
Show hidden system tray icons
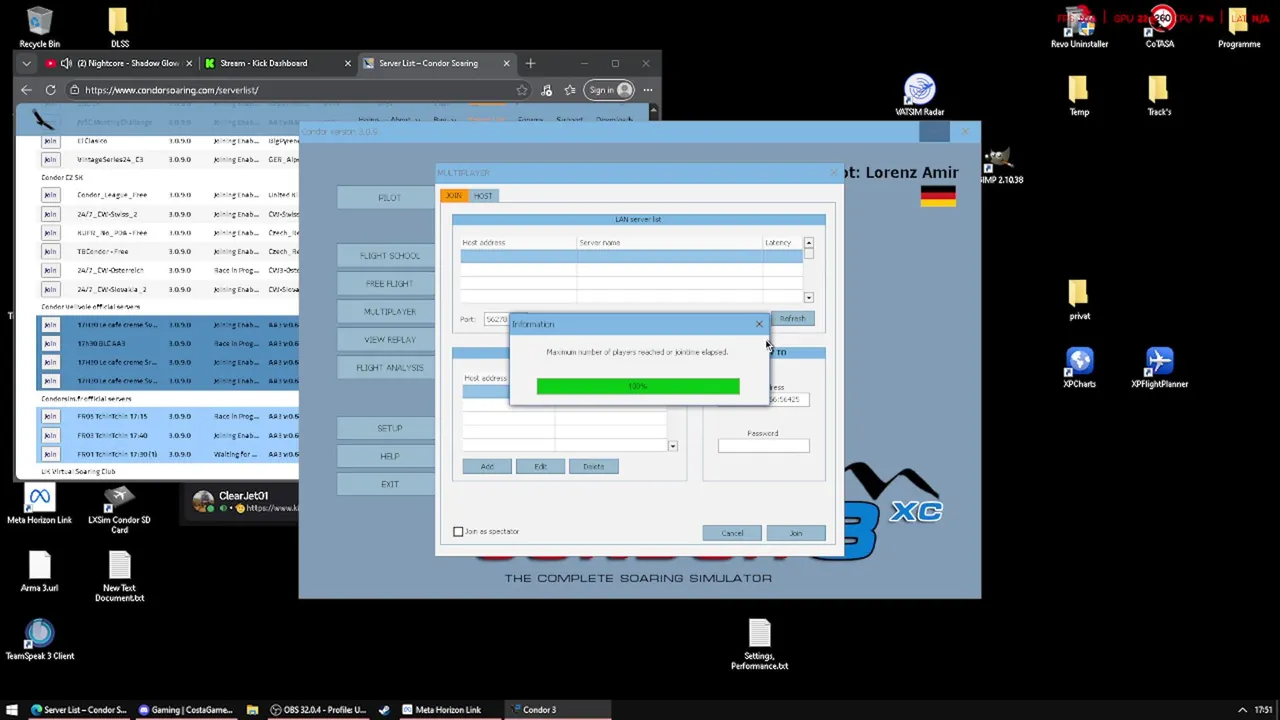click(1242, 710)
